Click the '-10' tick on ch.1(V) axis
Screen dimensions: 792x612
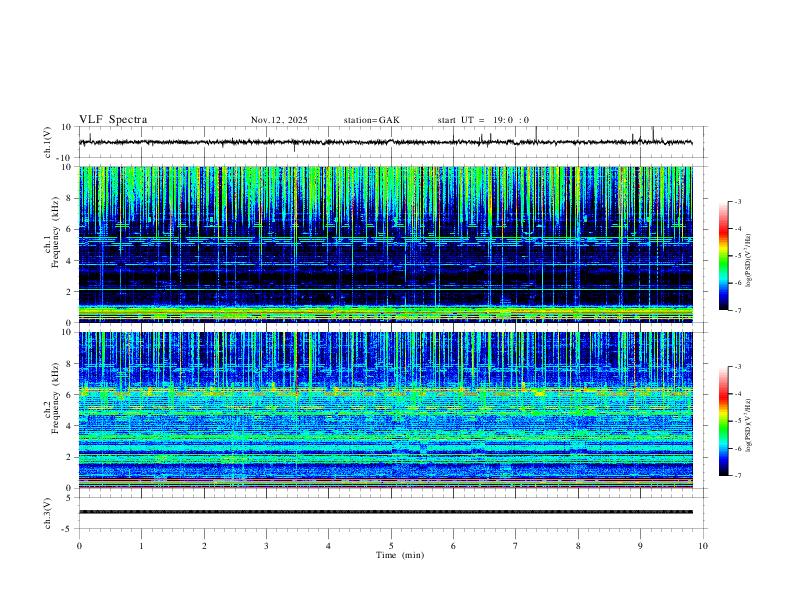[x=65, y=158]
